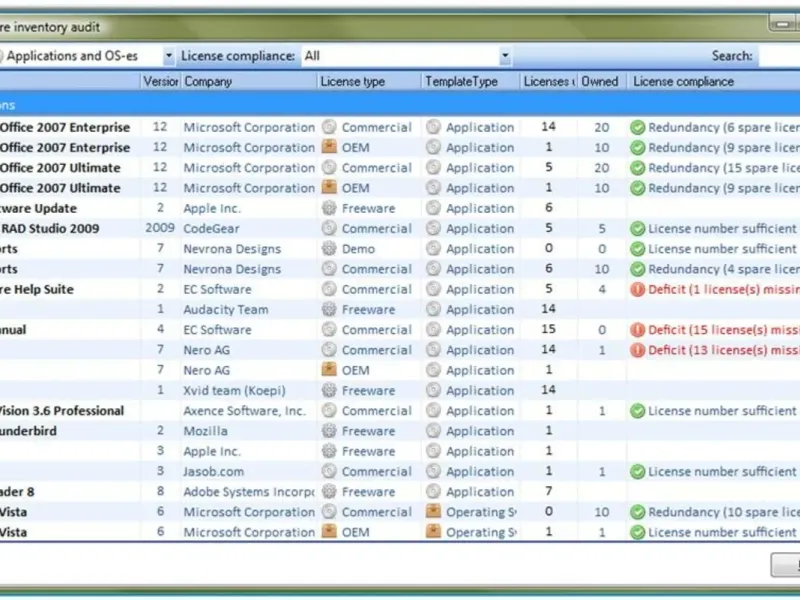800x600 pixels.
Task: Sort by the Company column header
Action: pyautogui.click(x=249, y=82)
